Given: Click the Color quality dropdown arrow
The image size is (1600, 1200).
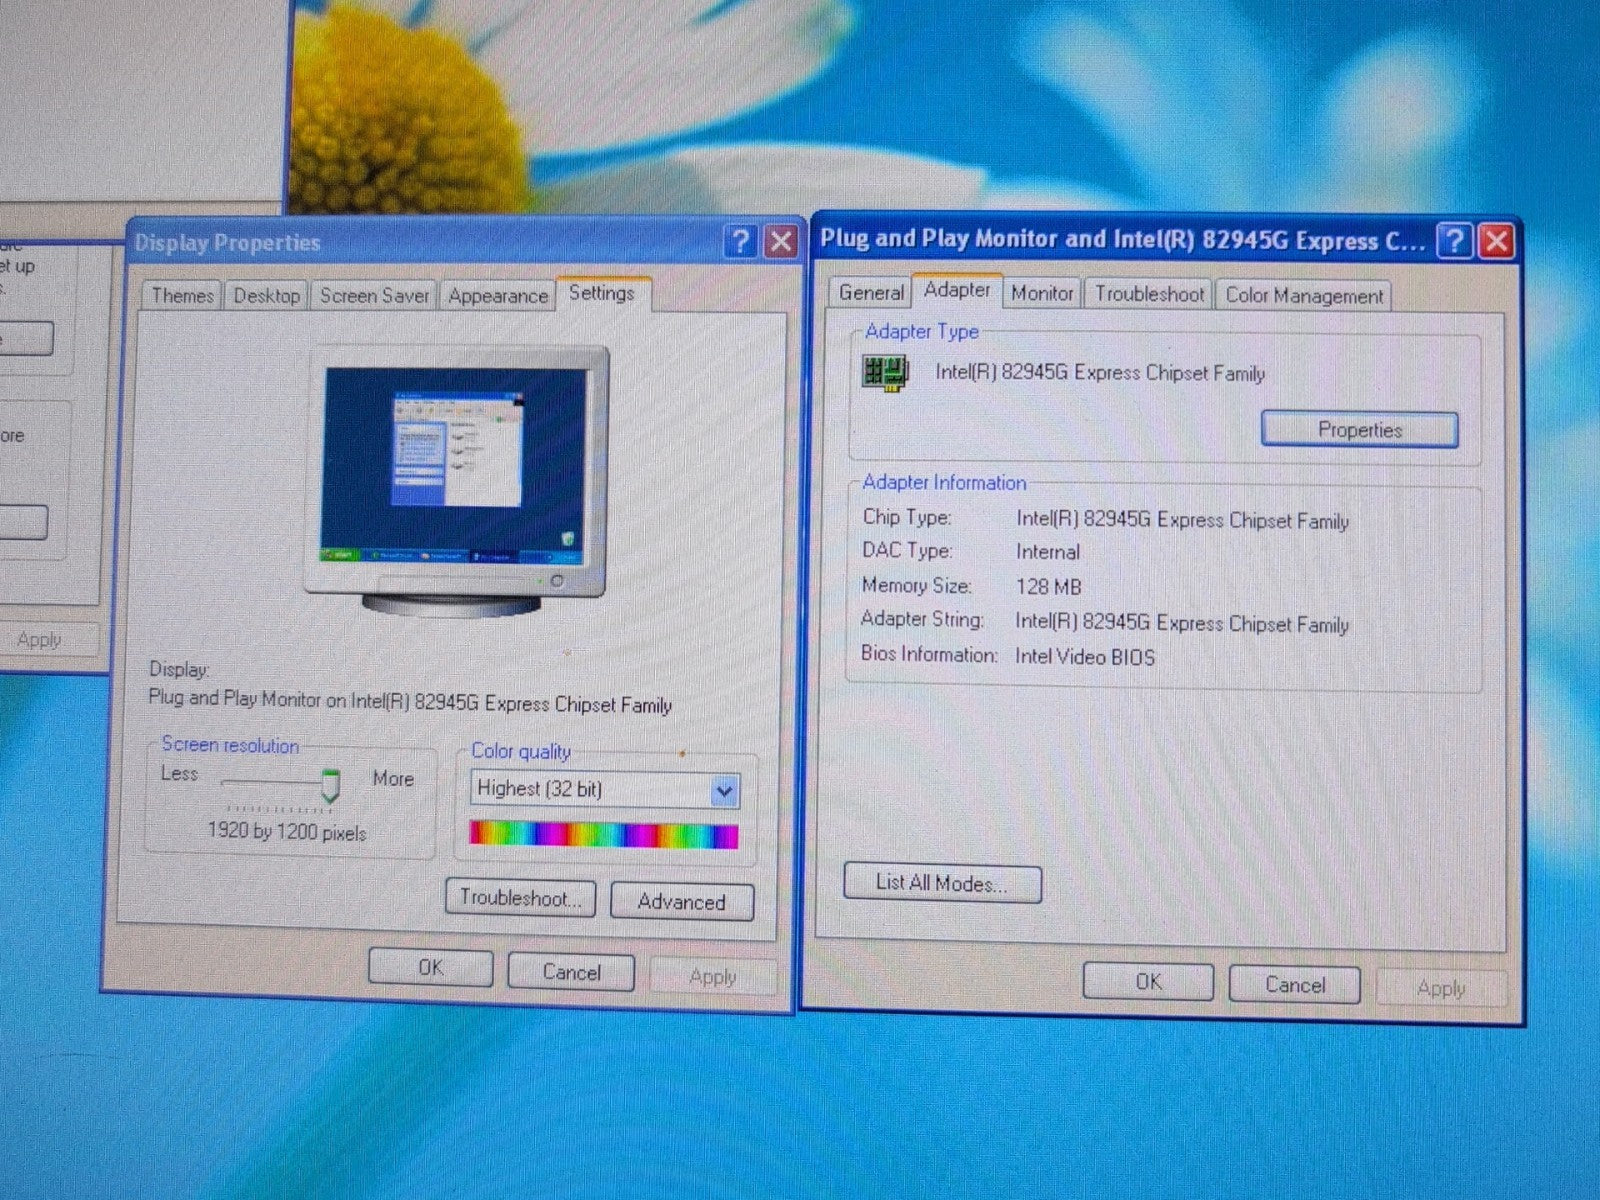Looking at the screenshot, I should [x=724, y=792].
